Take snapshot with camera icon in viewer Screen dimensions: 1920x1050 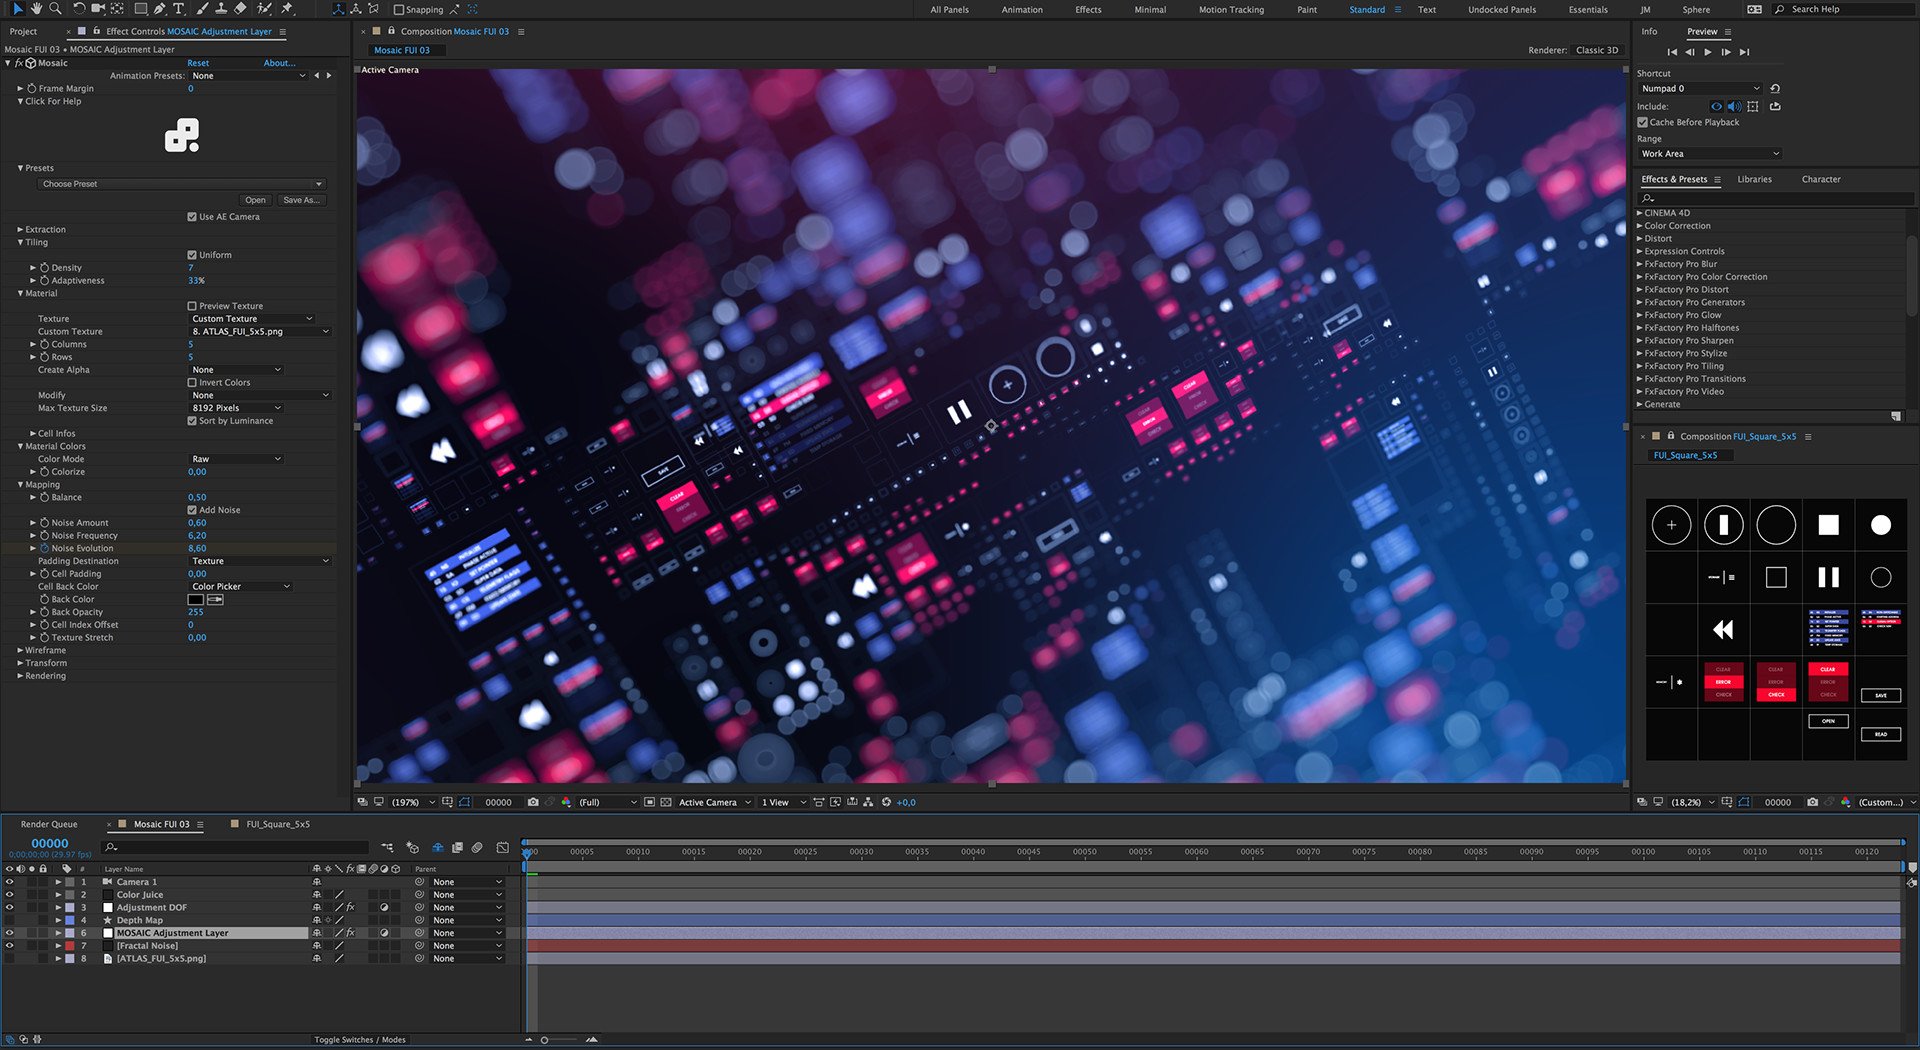click(x=533, y=802)
